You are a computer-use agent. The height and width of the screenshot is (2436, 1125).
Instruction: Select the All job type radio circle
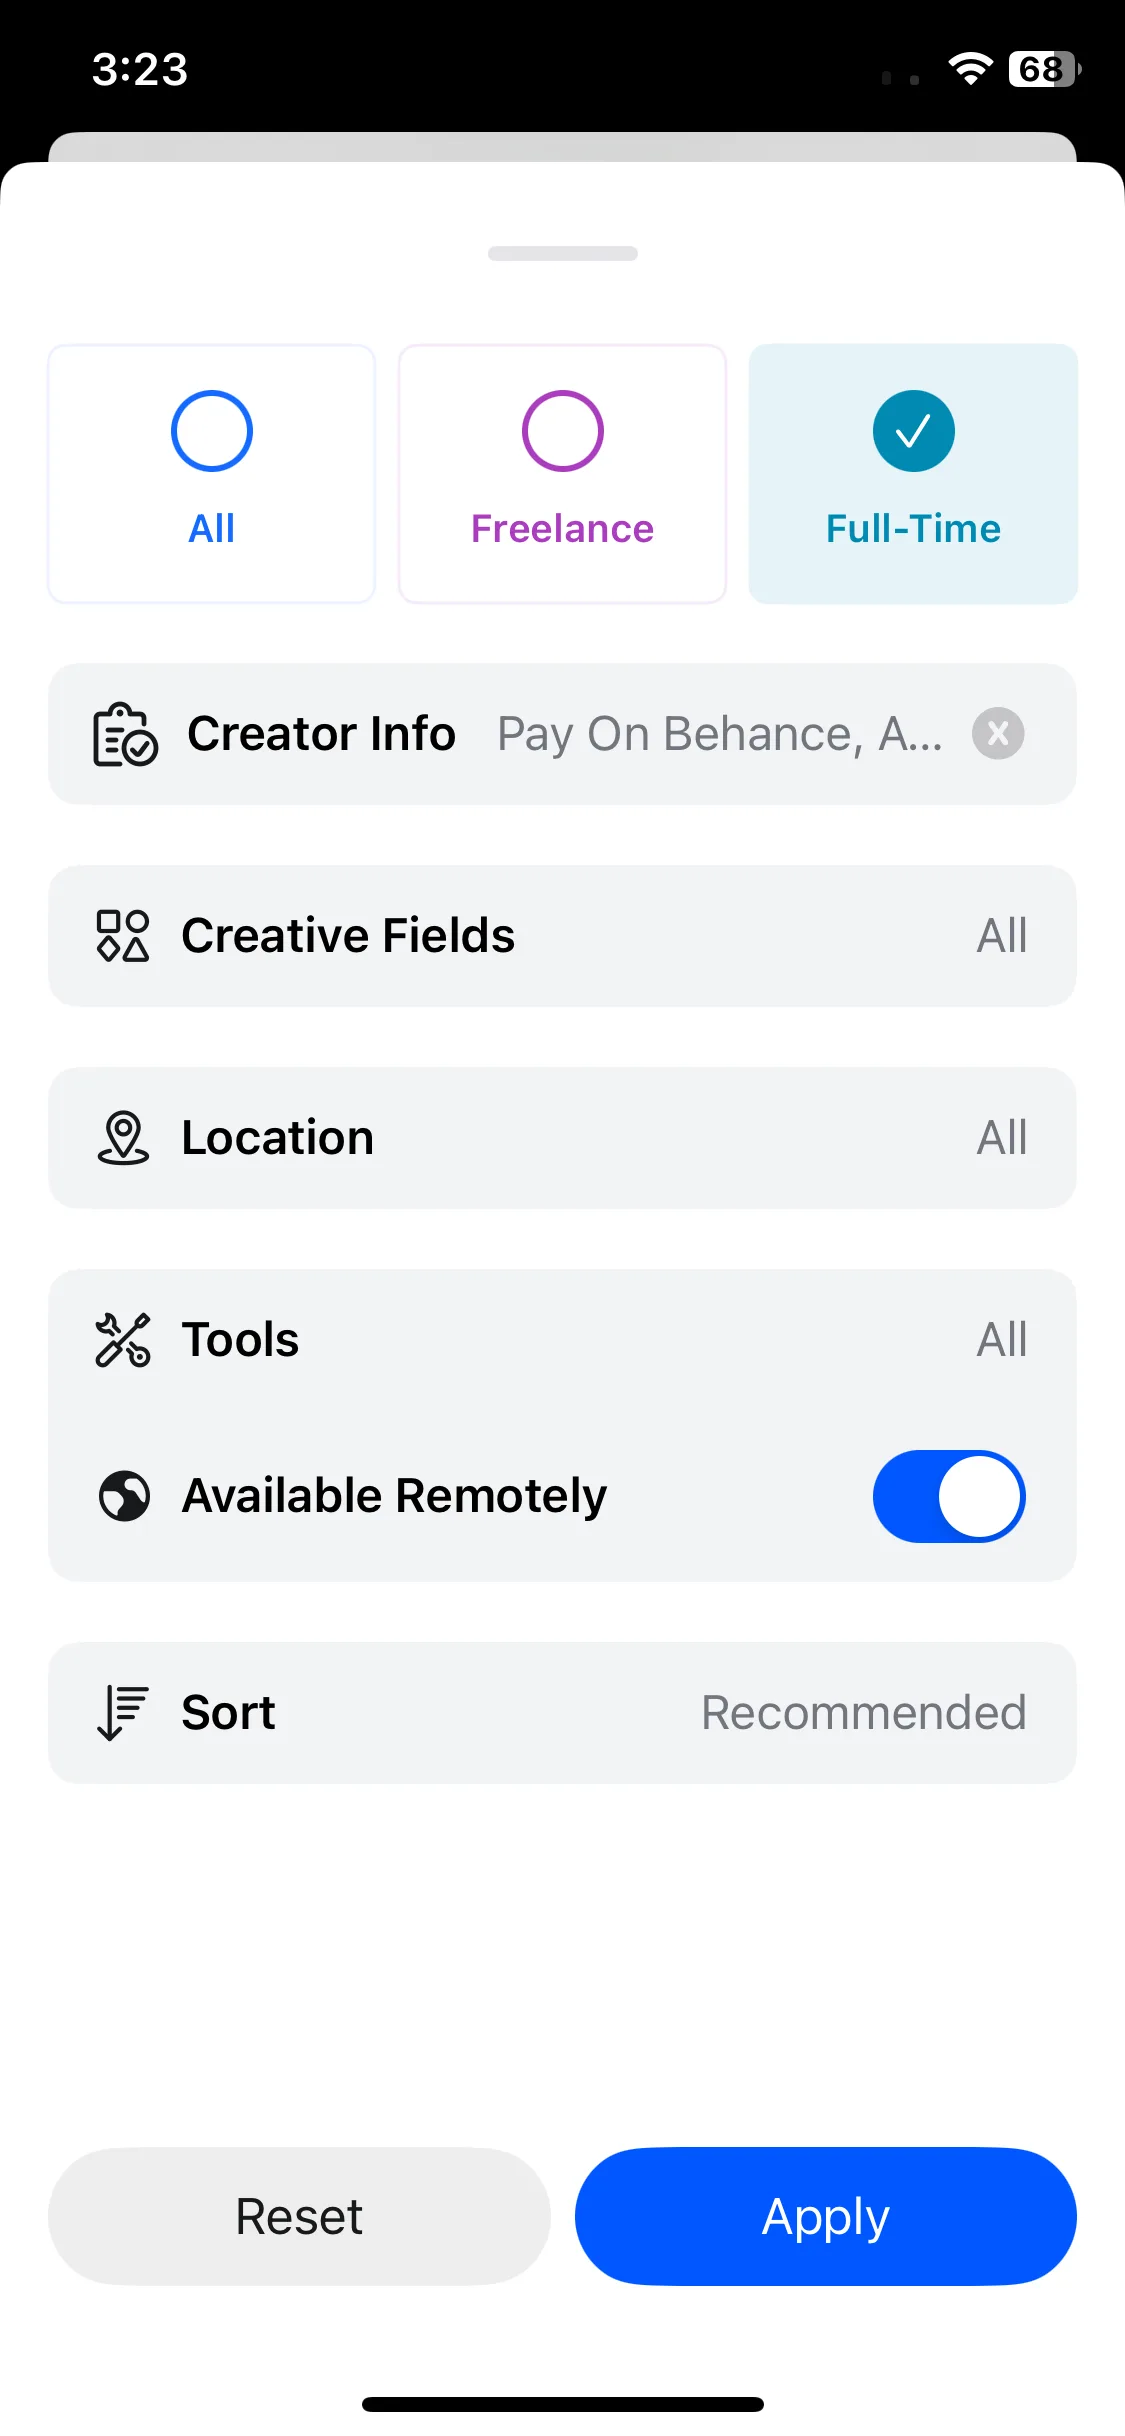(212, 431)
